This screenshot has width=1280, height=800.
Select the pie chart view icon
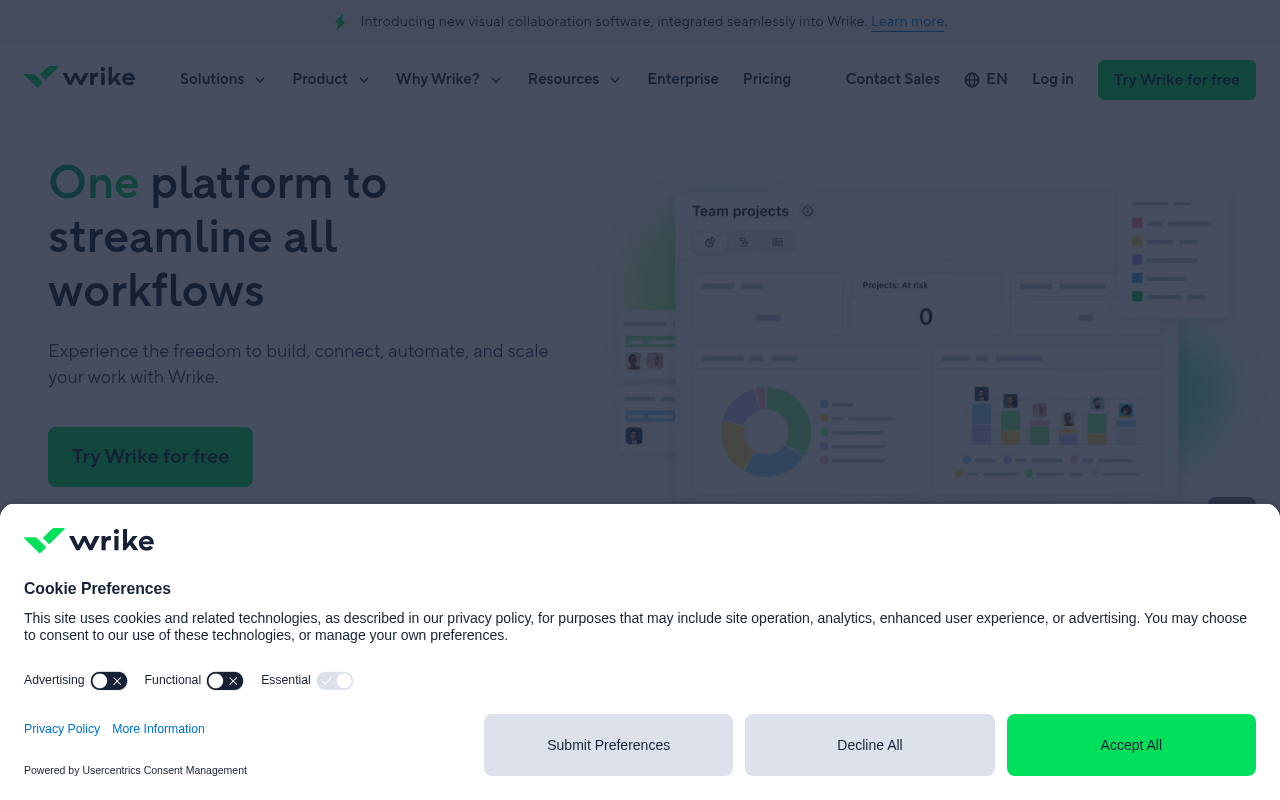711,242
